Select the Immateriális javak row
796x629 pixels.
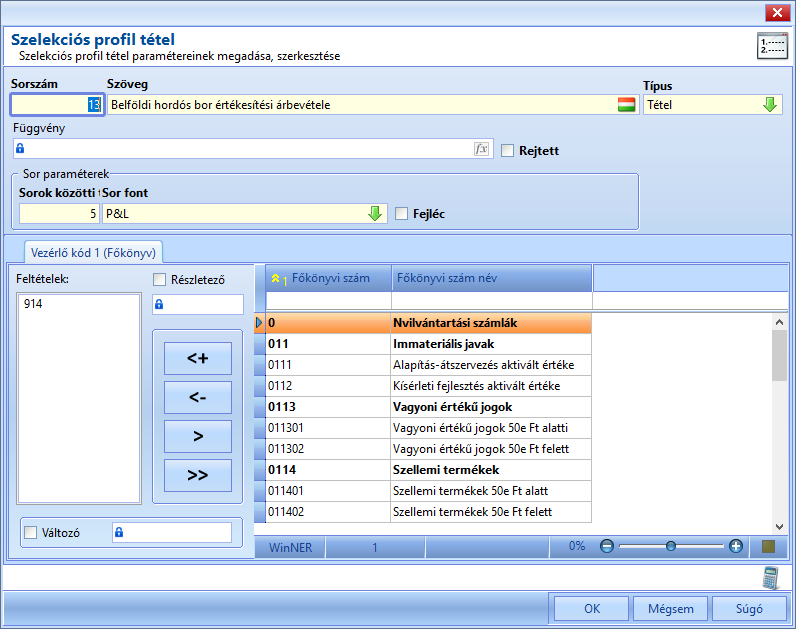click(x=423, y=344)
